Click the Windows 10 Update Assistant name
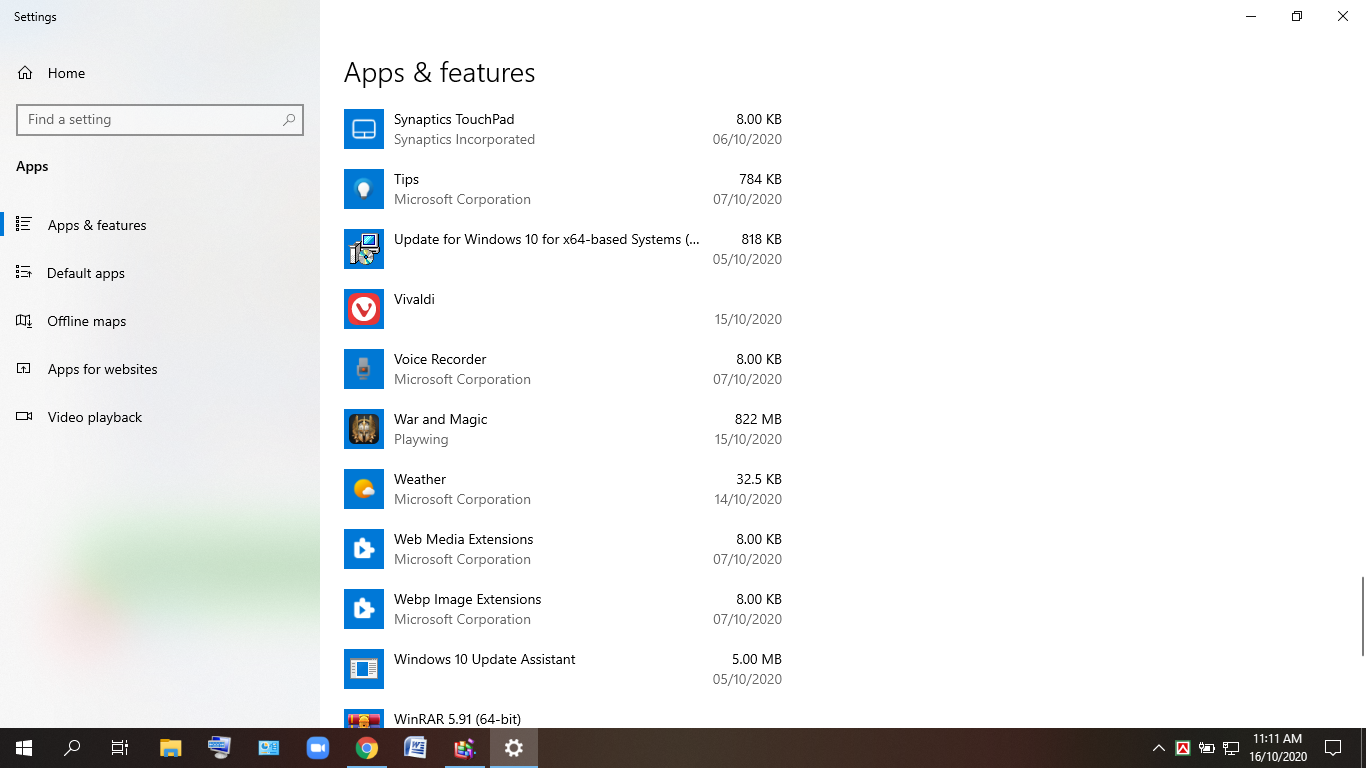The width and height of the screenshot is (1366, 768). pyautogui.click(x=485, y=659)
